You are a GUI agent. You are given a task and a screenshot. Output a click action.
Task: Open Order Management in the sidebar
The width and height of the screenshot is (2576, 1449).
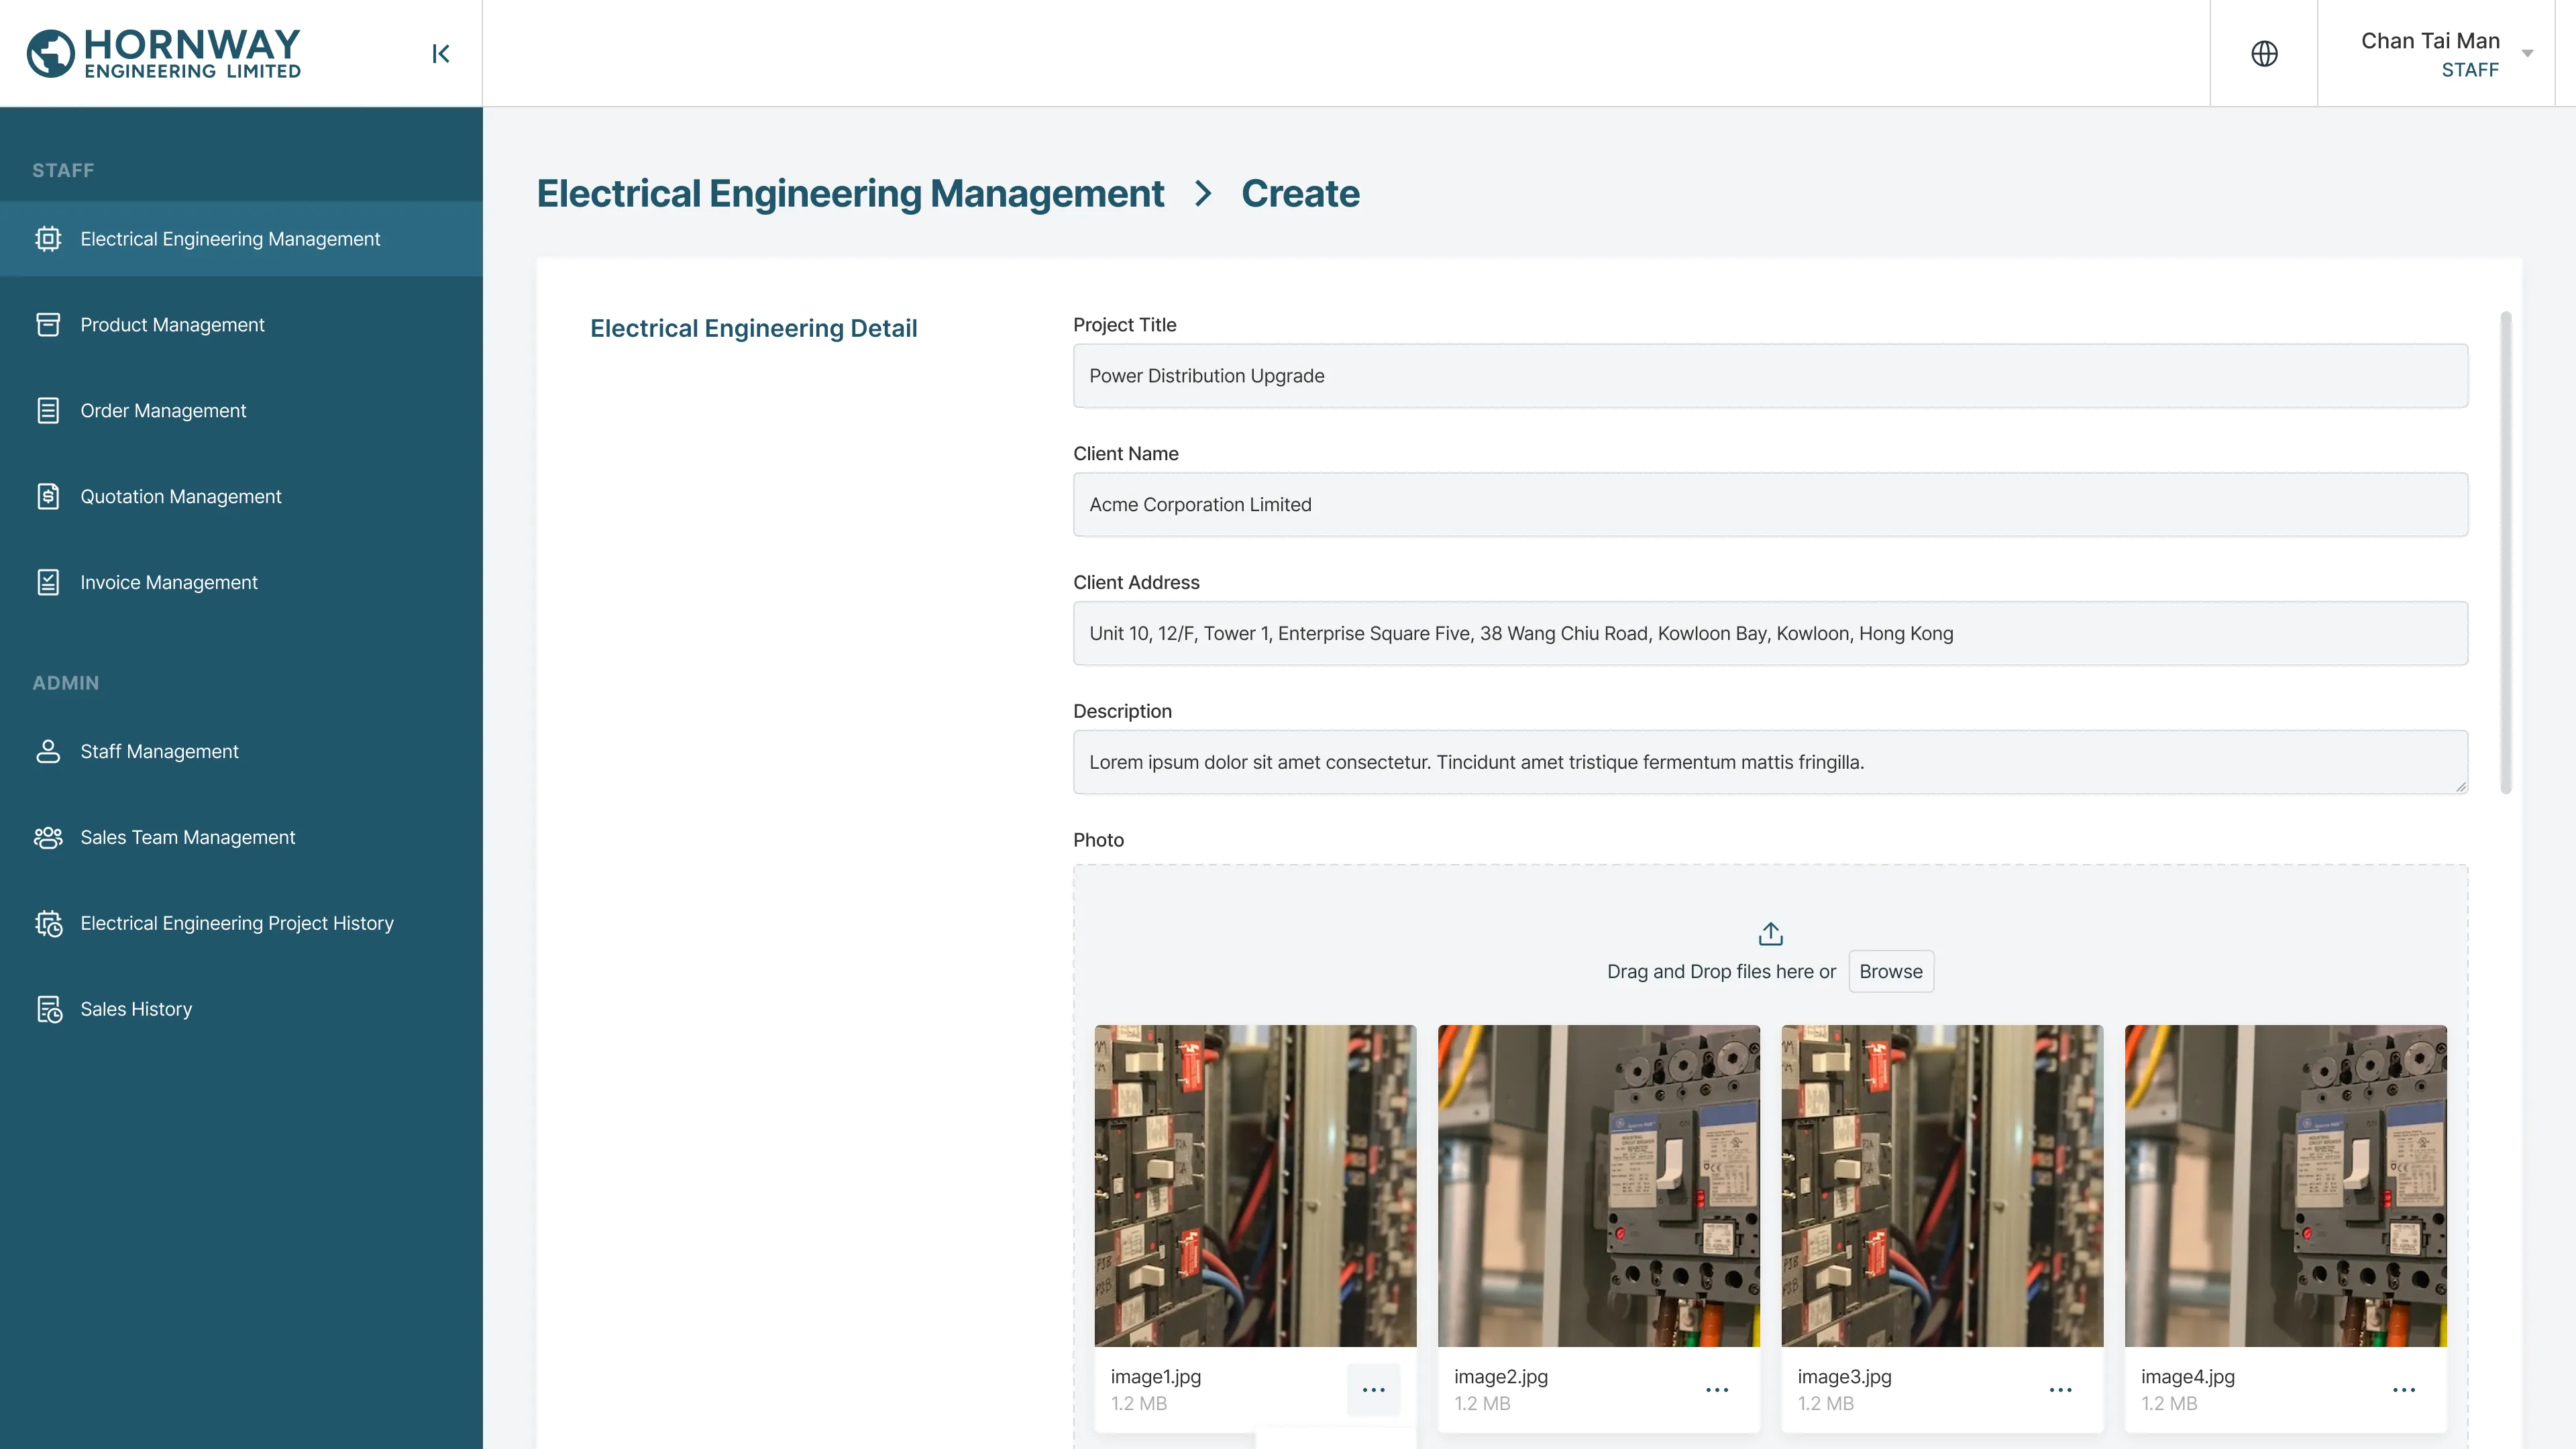(163, 411)
